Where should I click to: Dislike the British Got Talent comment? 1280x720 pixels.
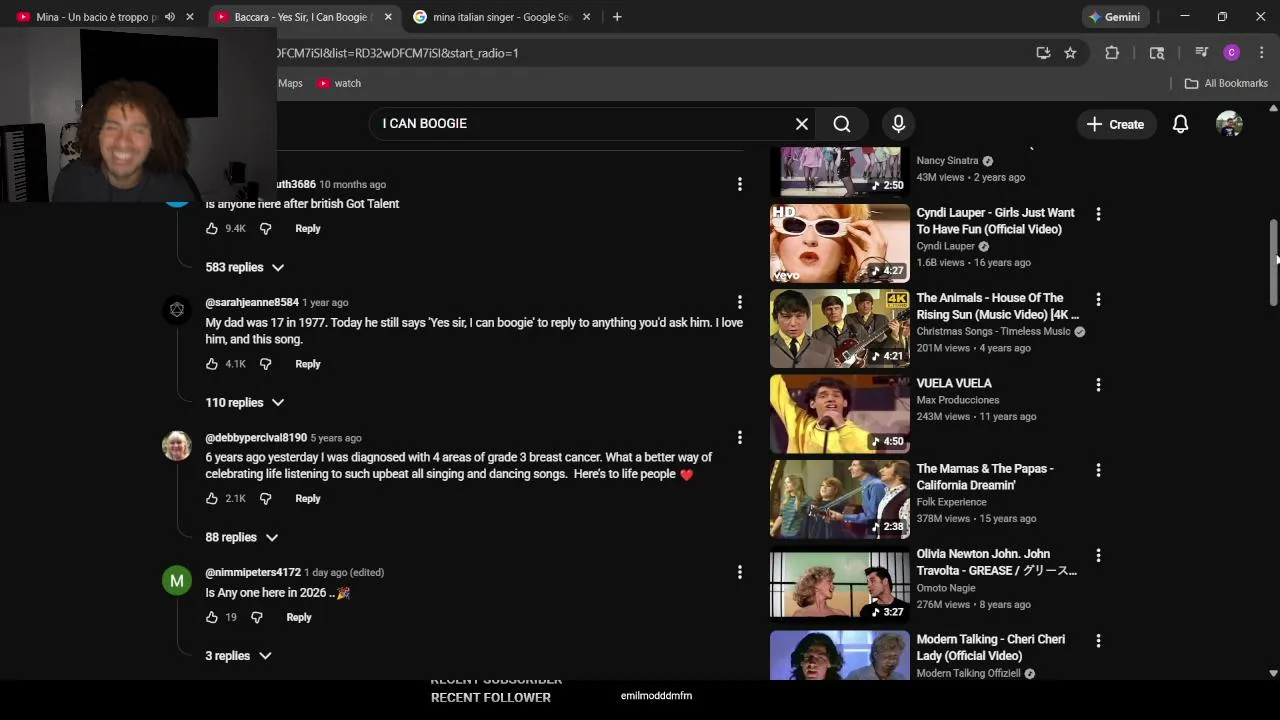(265, 229)
